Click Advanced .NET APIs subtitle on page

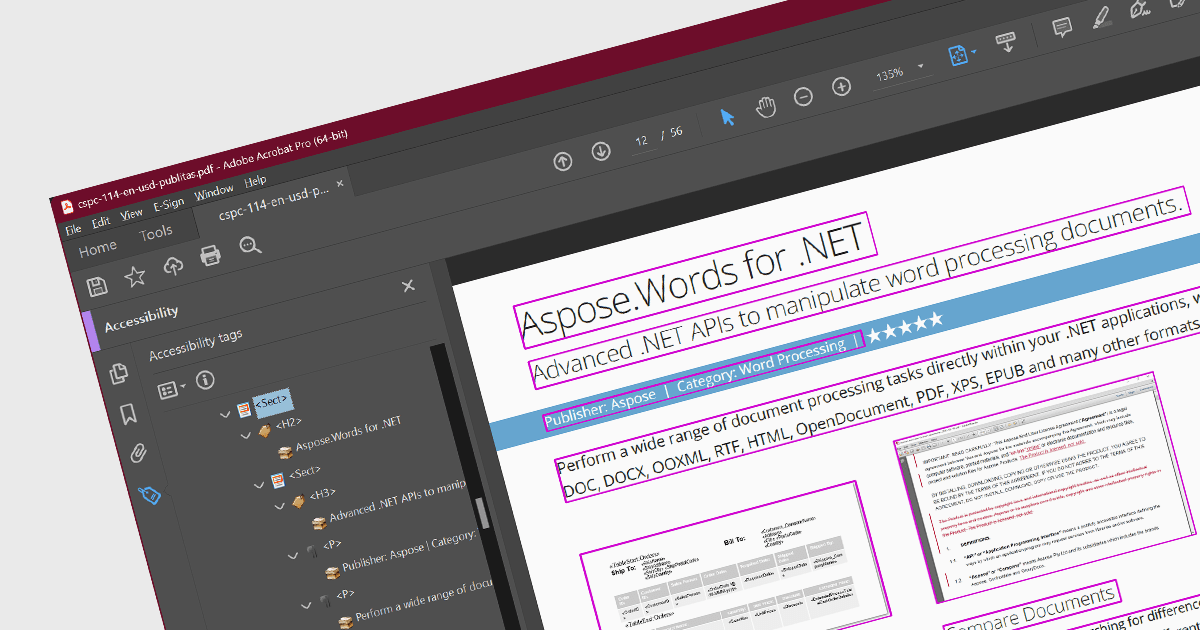coord(858,289)
